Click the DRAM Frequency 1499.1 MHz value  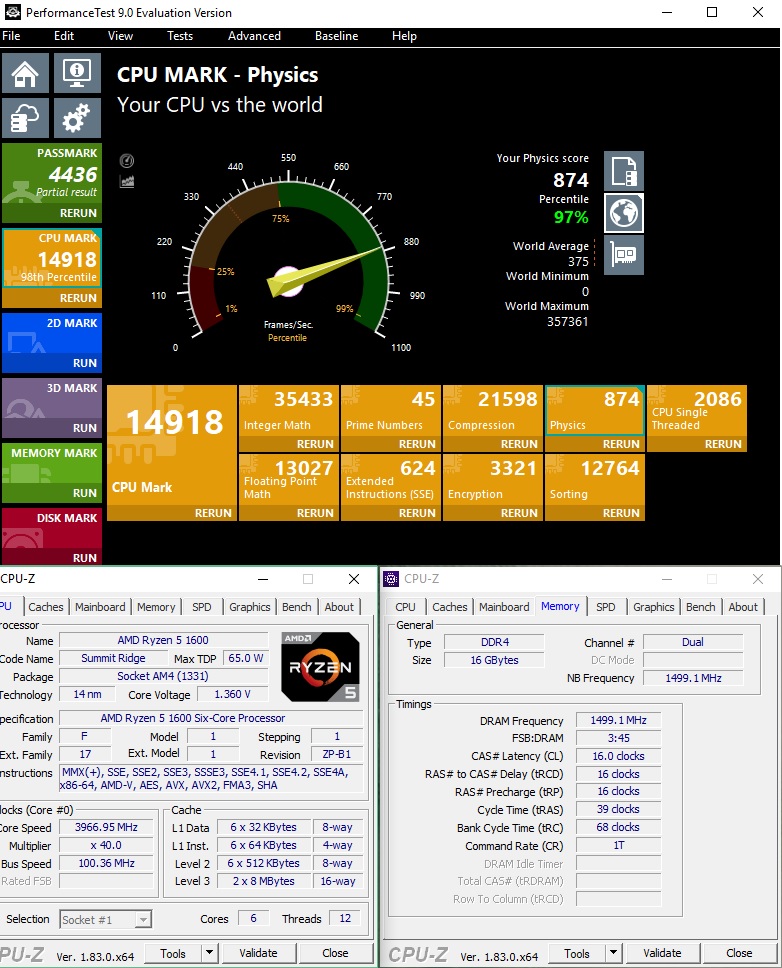[618, 720]
